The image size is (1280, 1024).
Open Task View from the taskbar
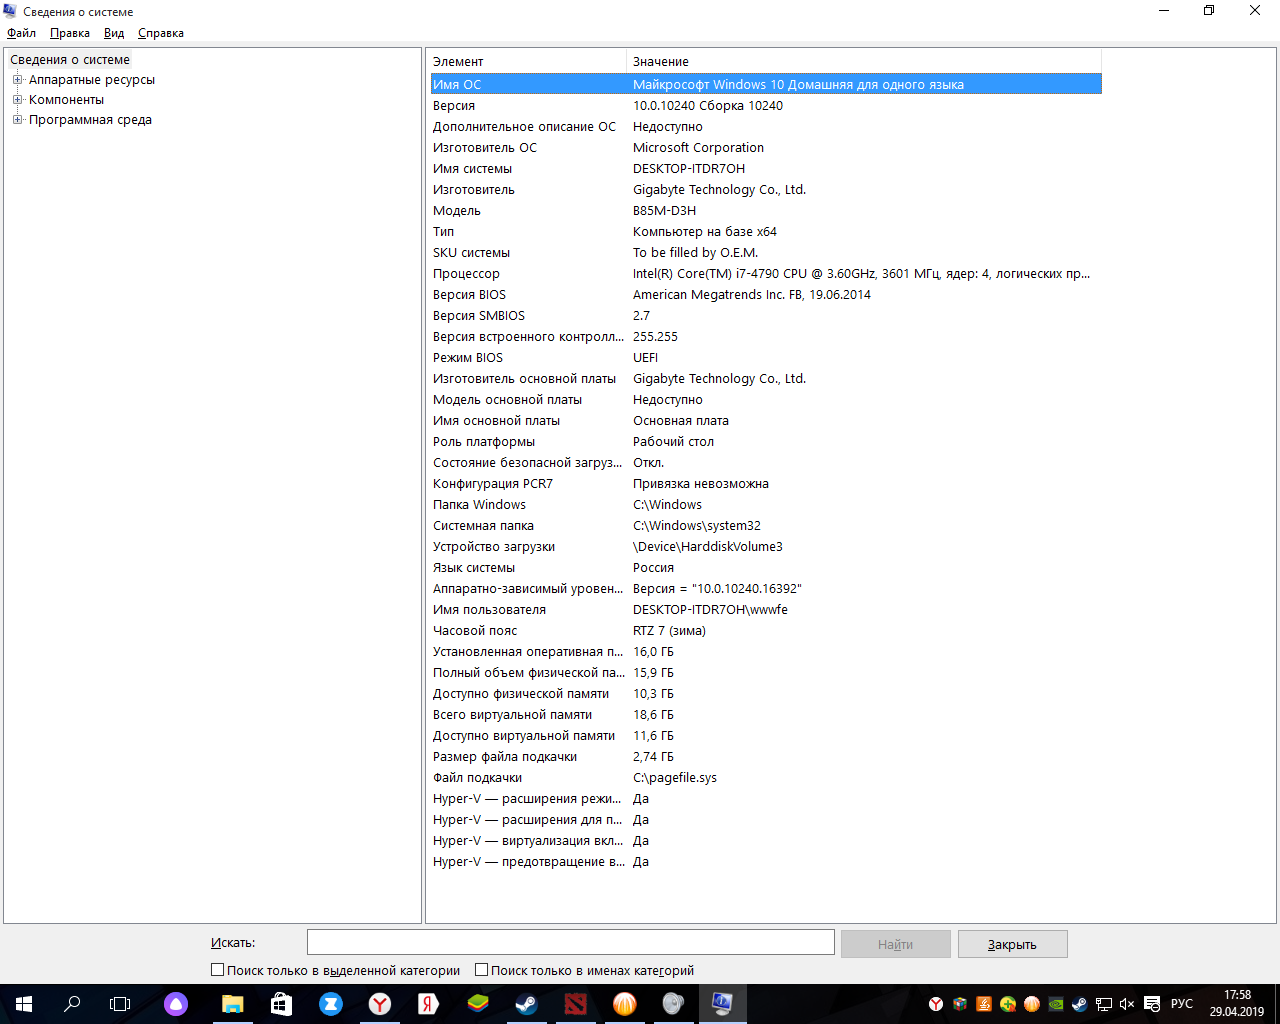pos(120,1004)
